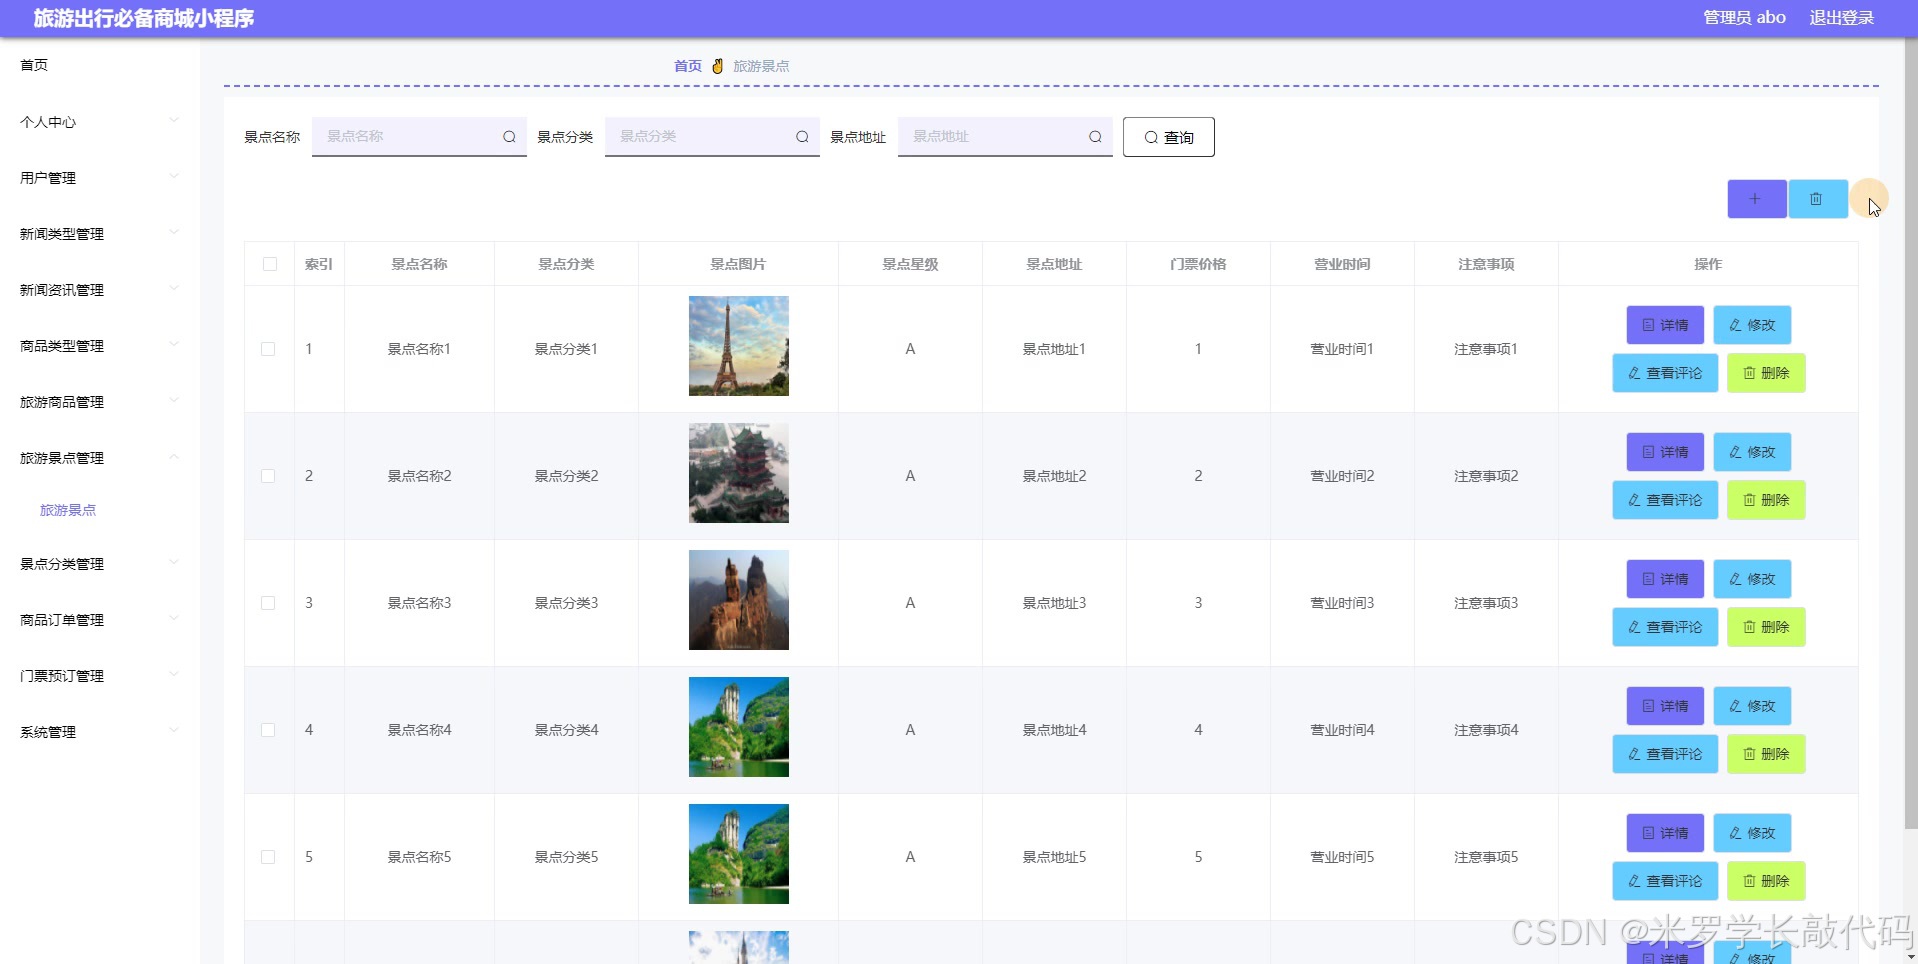Expand 系统管理 sidebar menu
This screenshot has width=1918, height=964.
tap(100, 732)
